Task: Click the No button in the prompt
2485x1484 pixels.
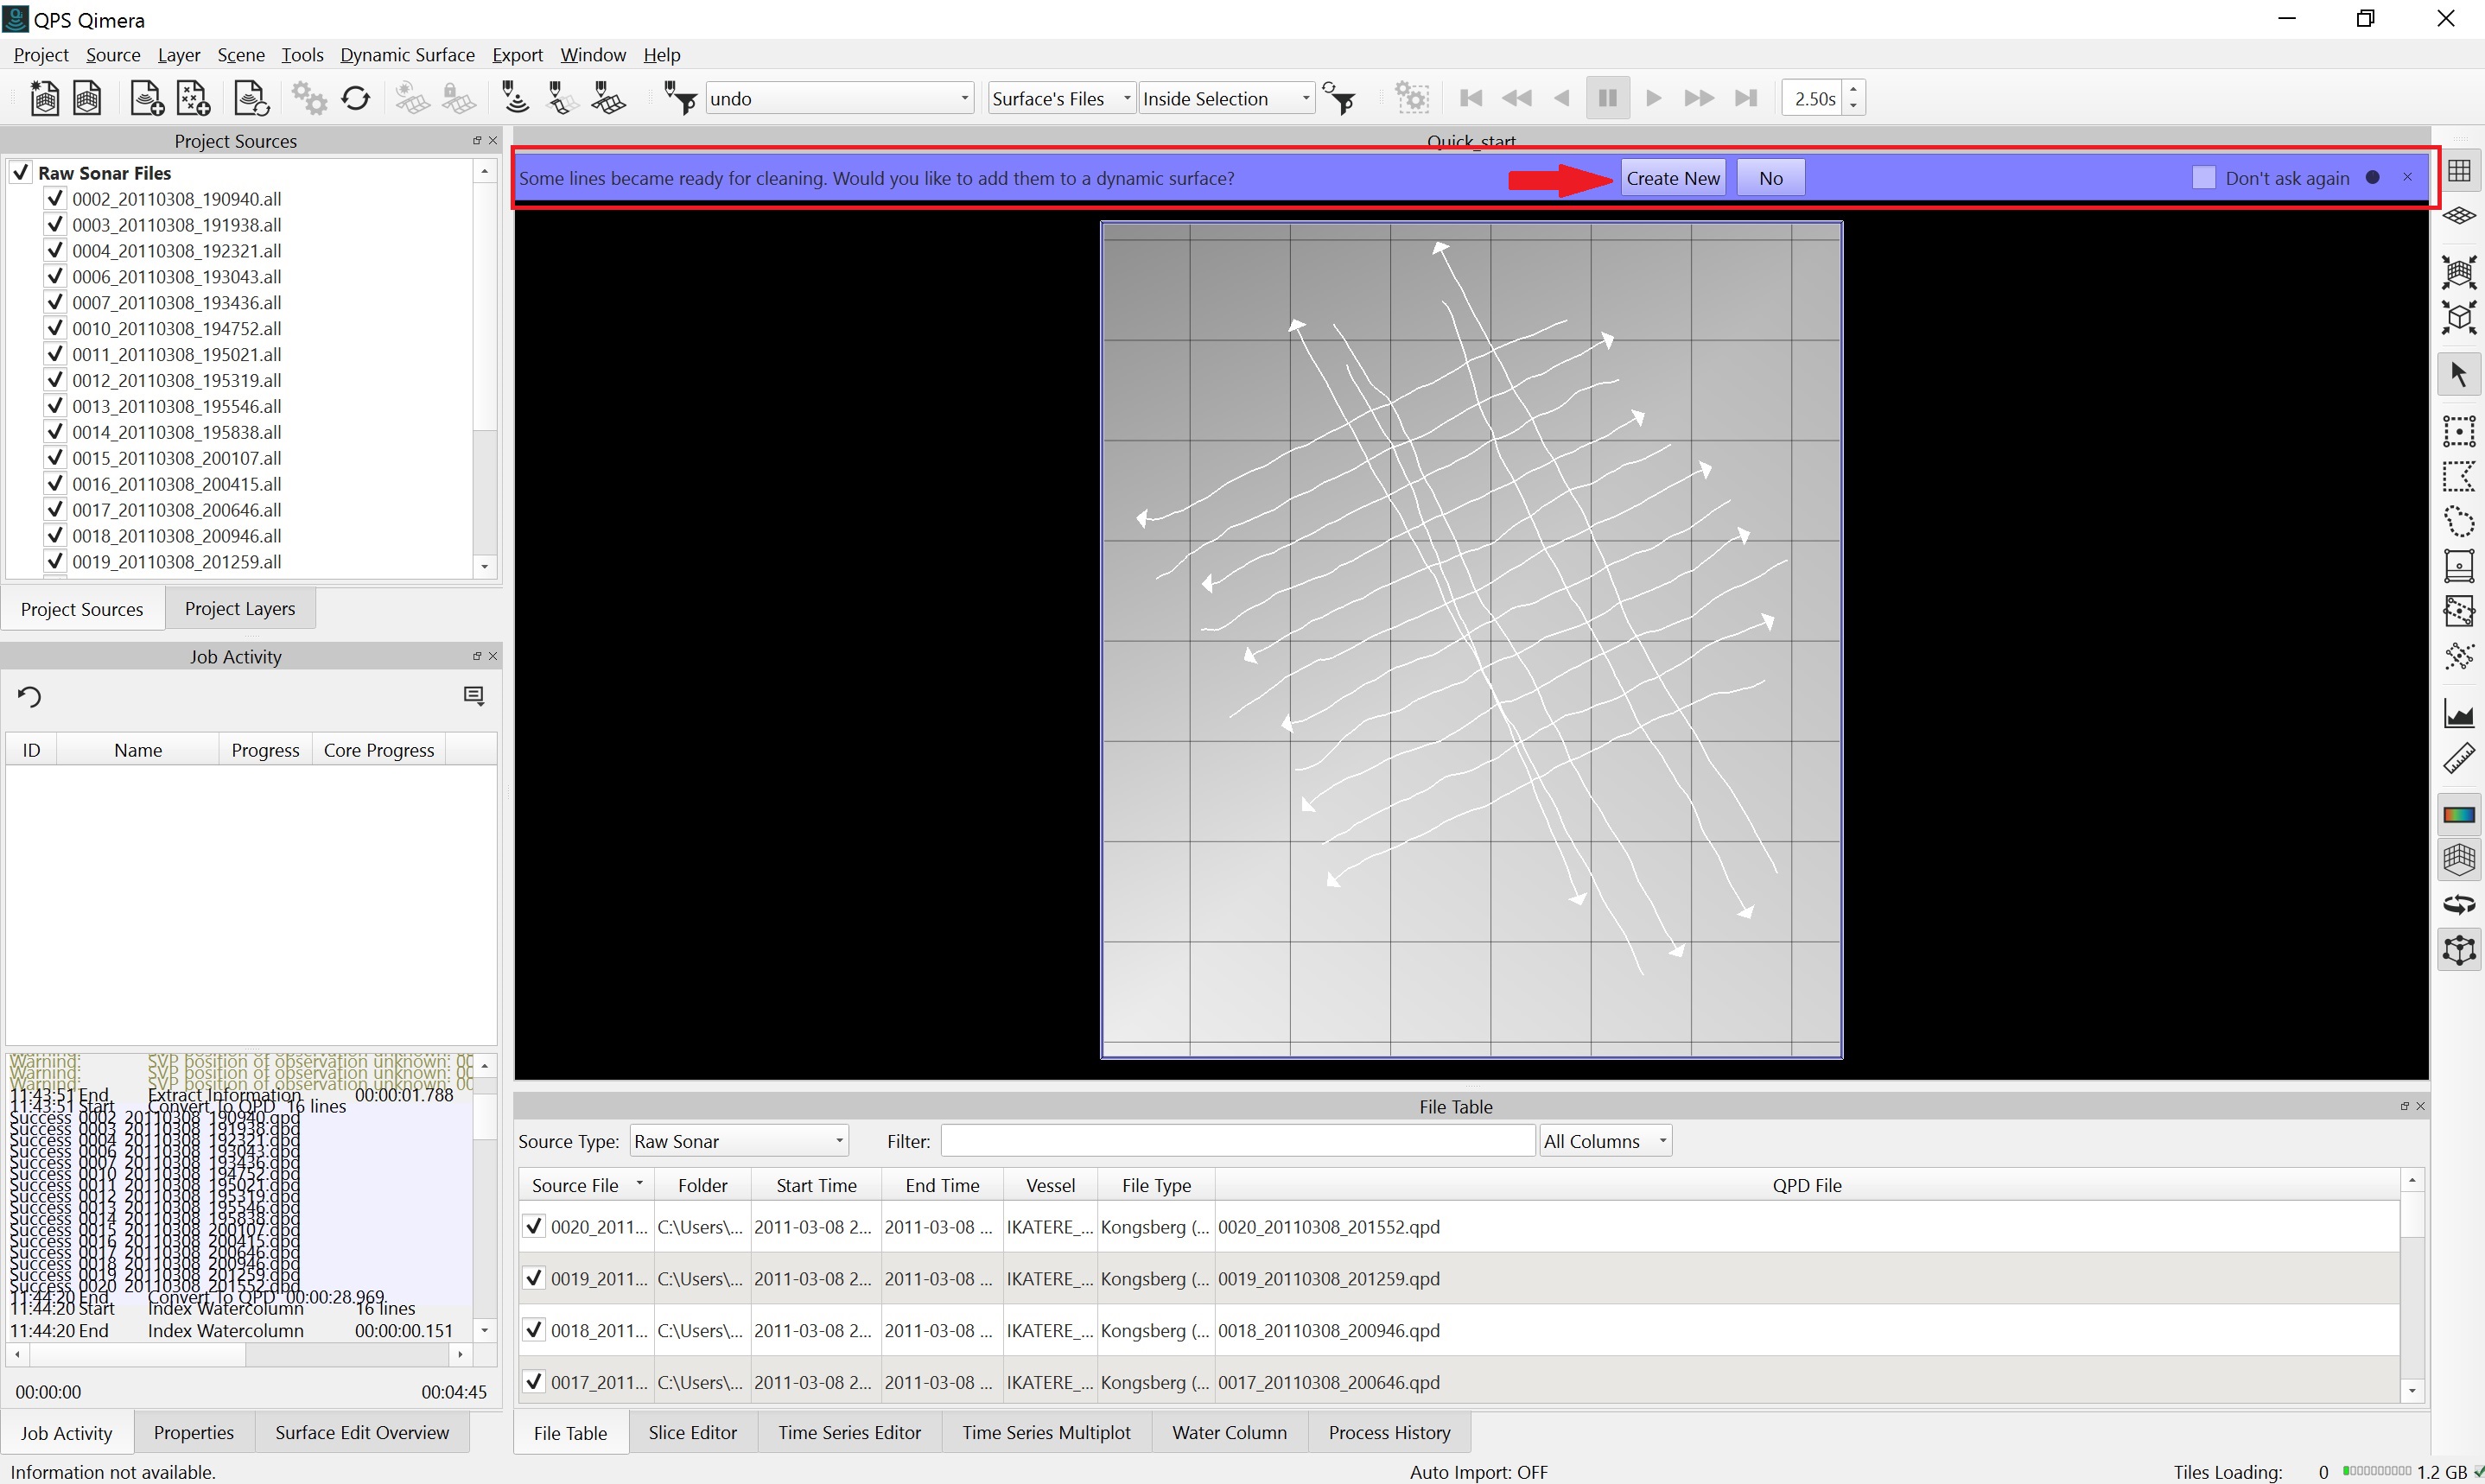Action: click(x=1770, y=178)
